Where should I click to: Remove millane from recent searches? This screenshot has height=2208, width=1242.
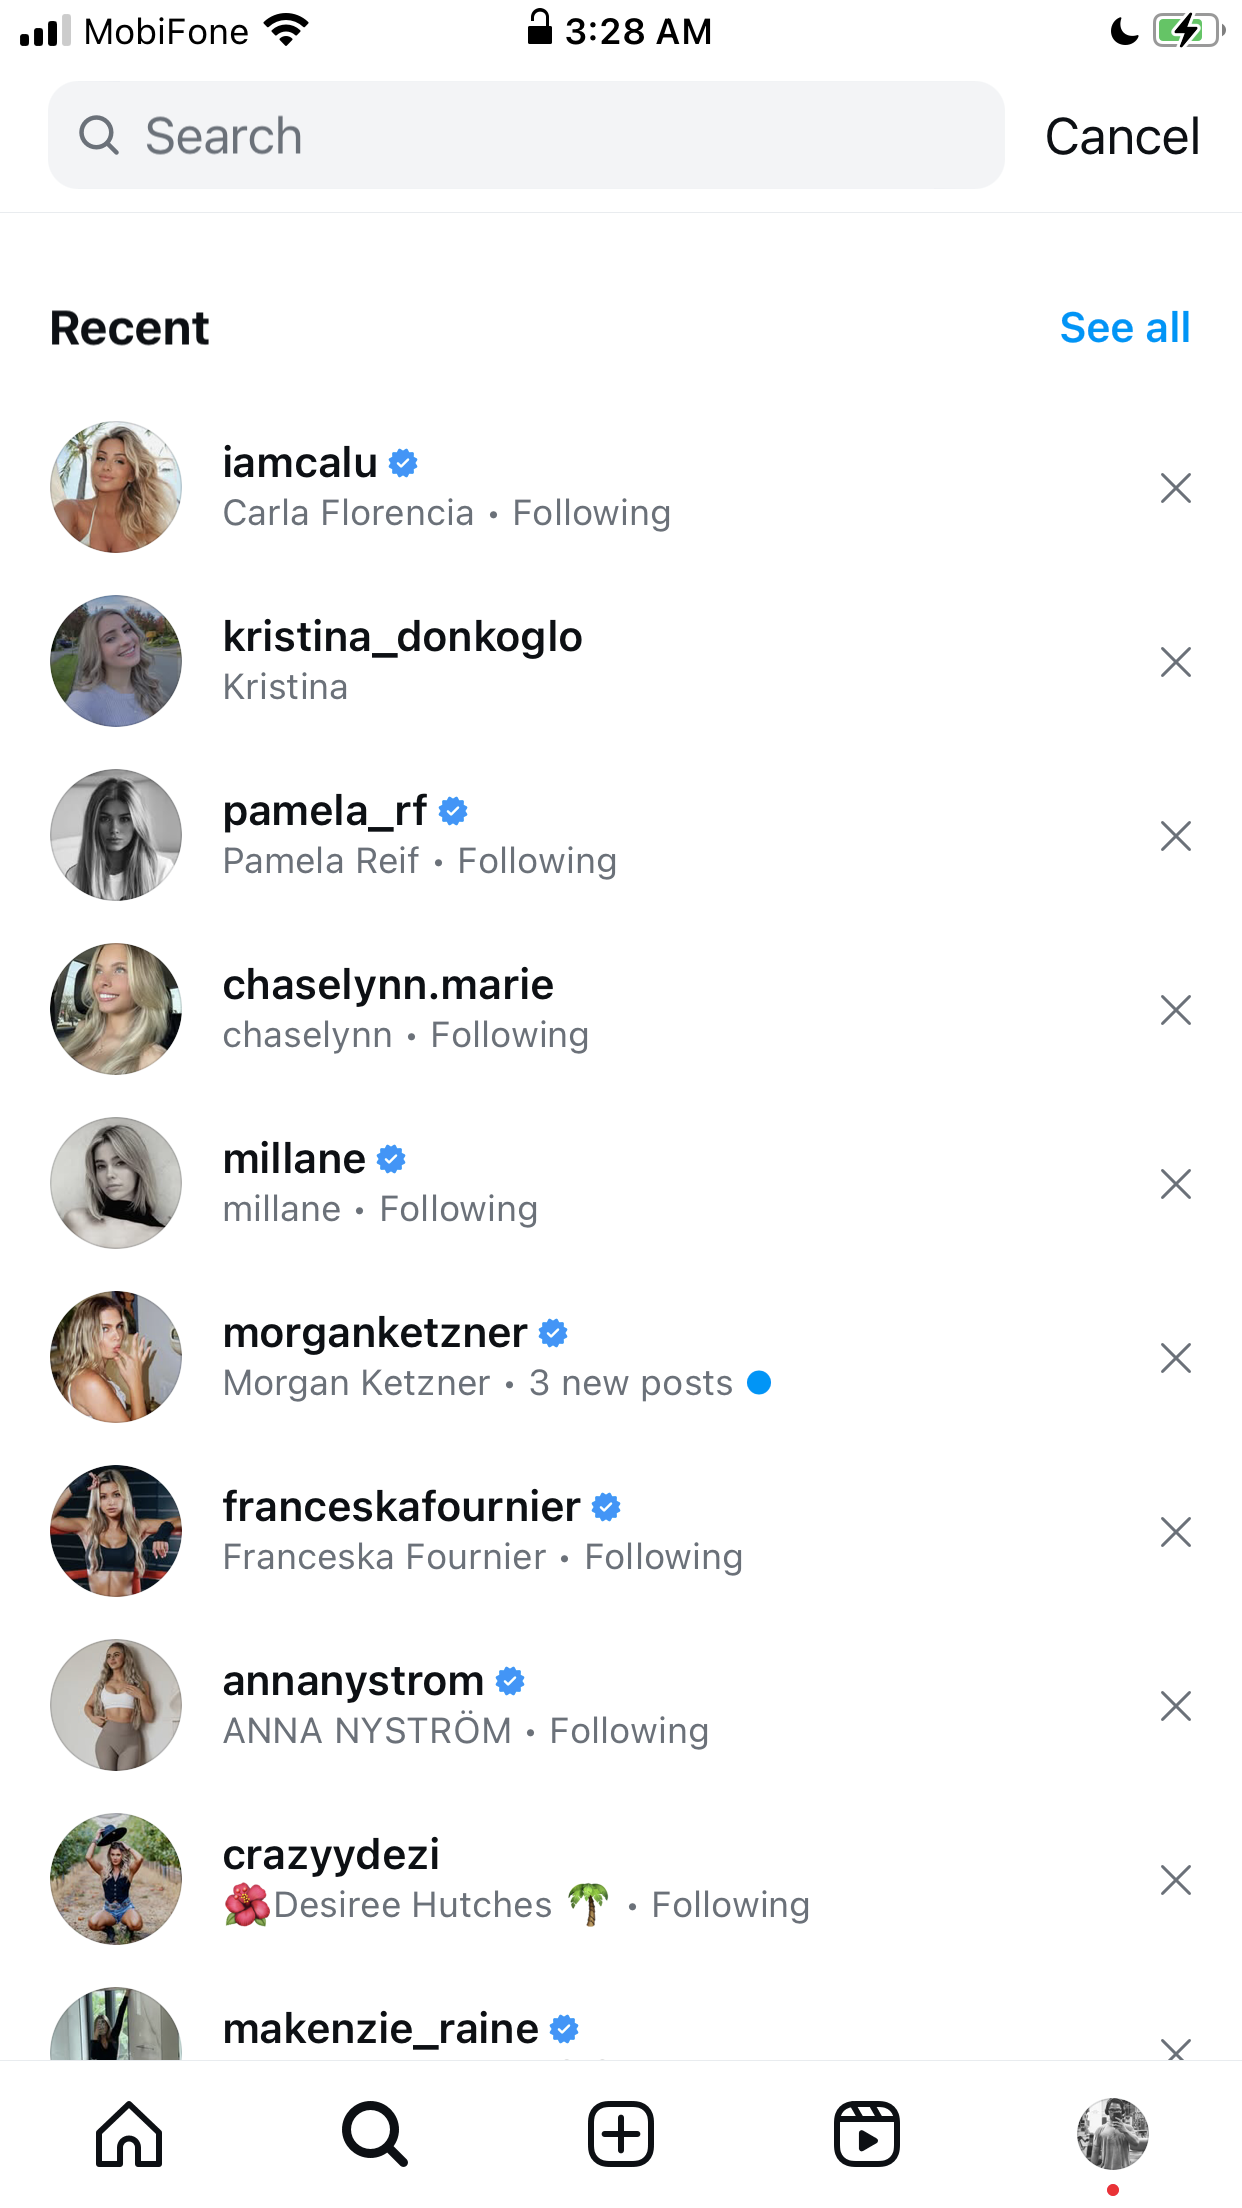1176,1184
